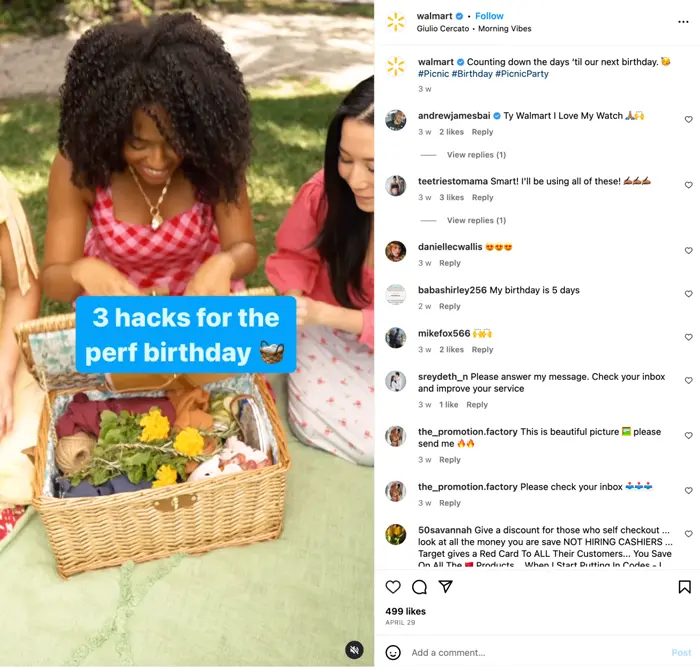
Task: View the 499 likes list
Action: (x=405, y=611)
